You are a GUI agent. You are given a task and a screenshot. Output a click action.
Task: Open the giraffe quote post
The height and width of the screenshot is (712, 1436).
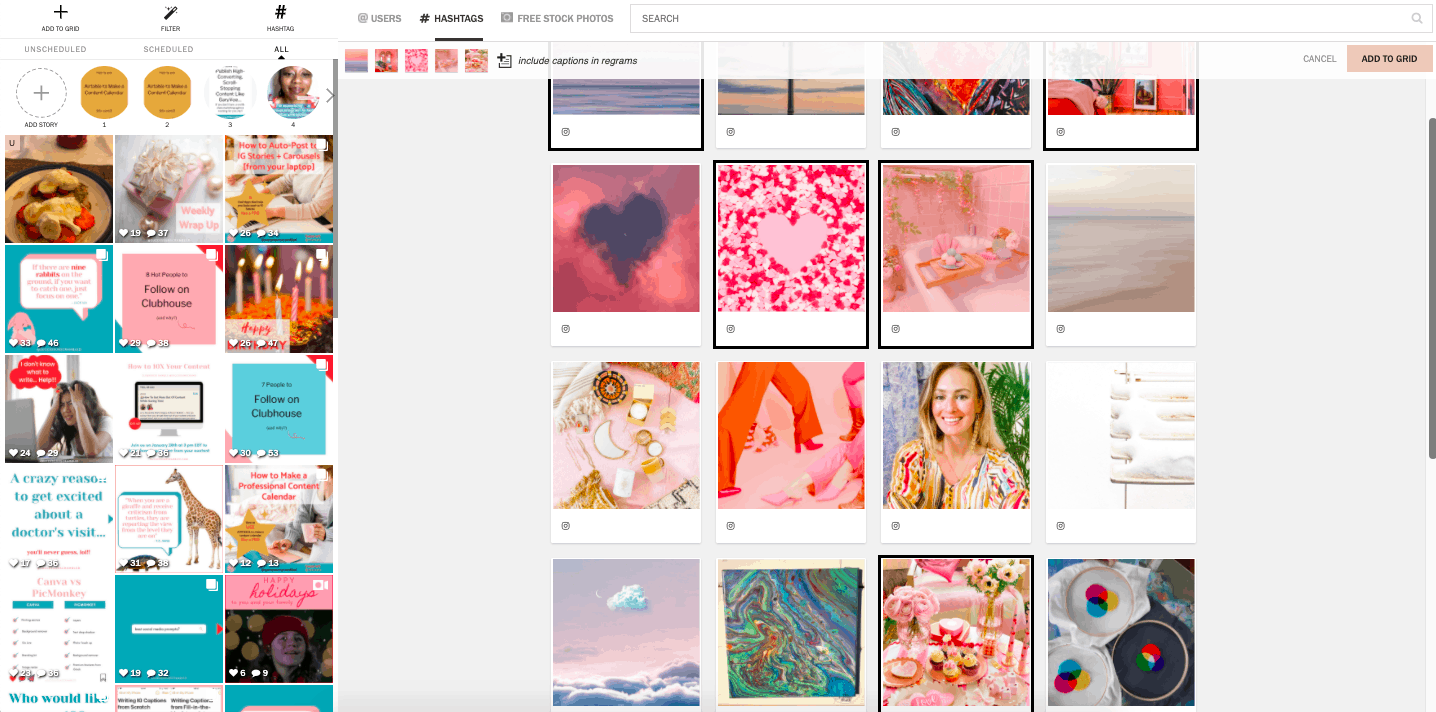169,519
